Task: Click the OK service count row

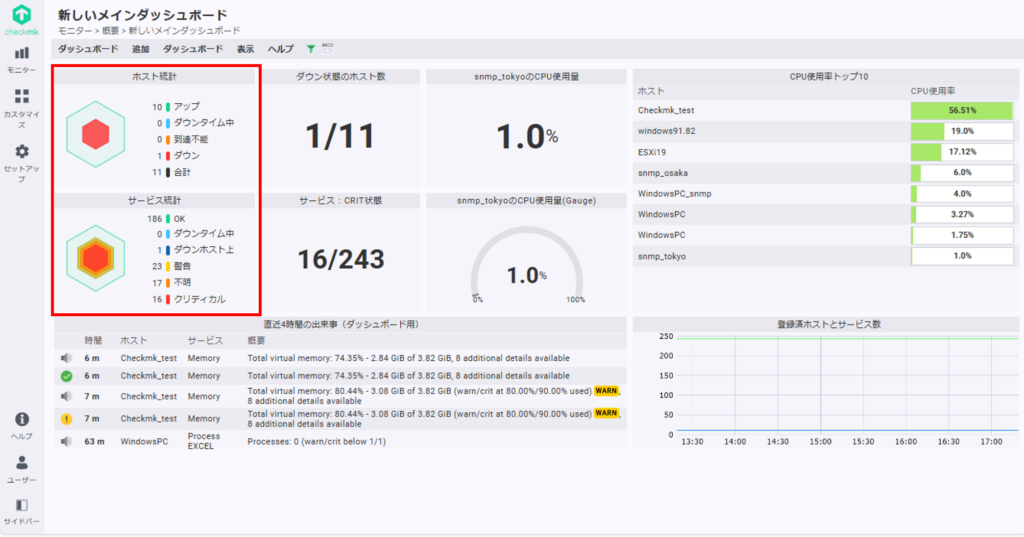Action: 167,219
